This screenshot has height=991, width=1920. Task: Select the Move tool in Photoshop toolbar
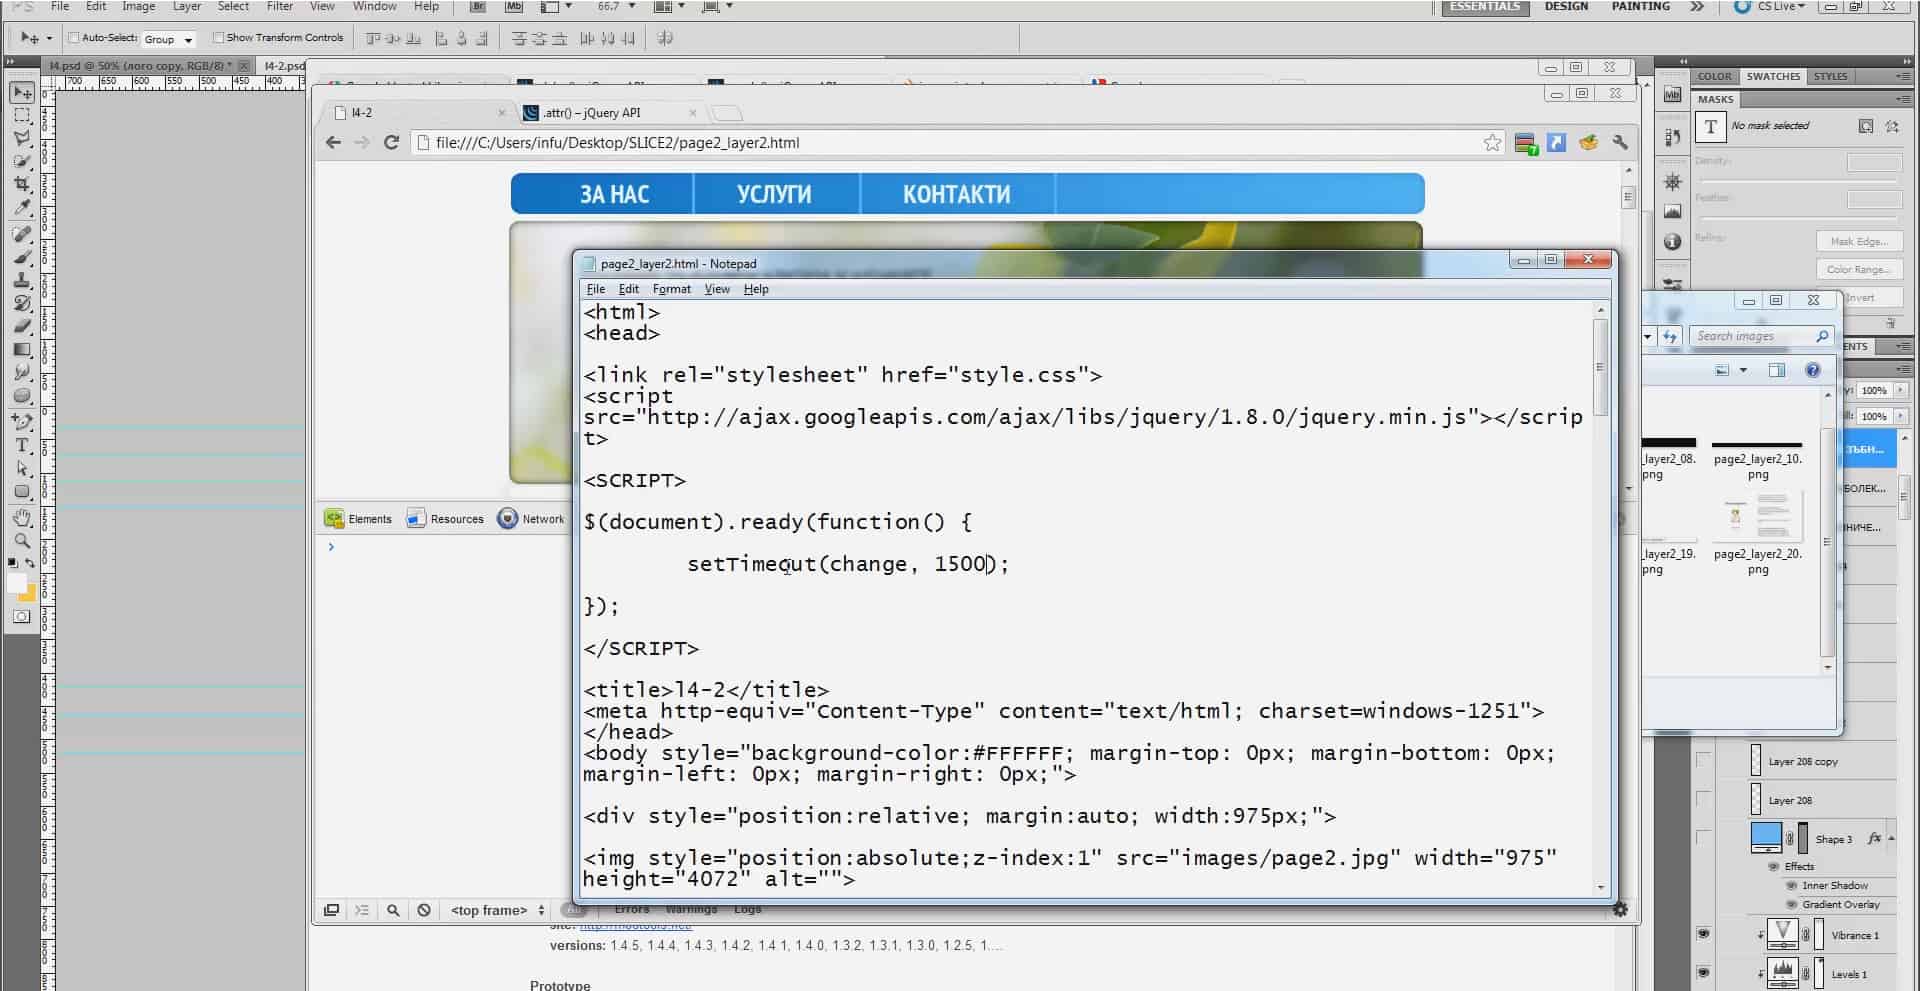22,93
